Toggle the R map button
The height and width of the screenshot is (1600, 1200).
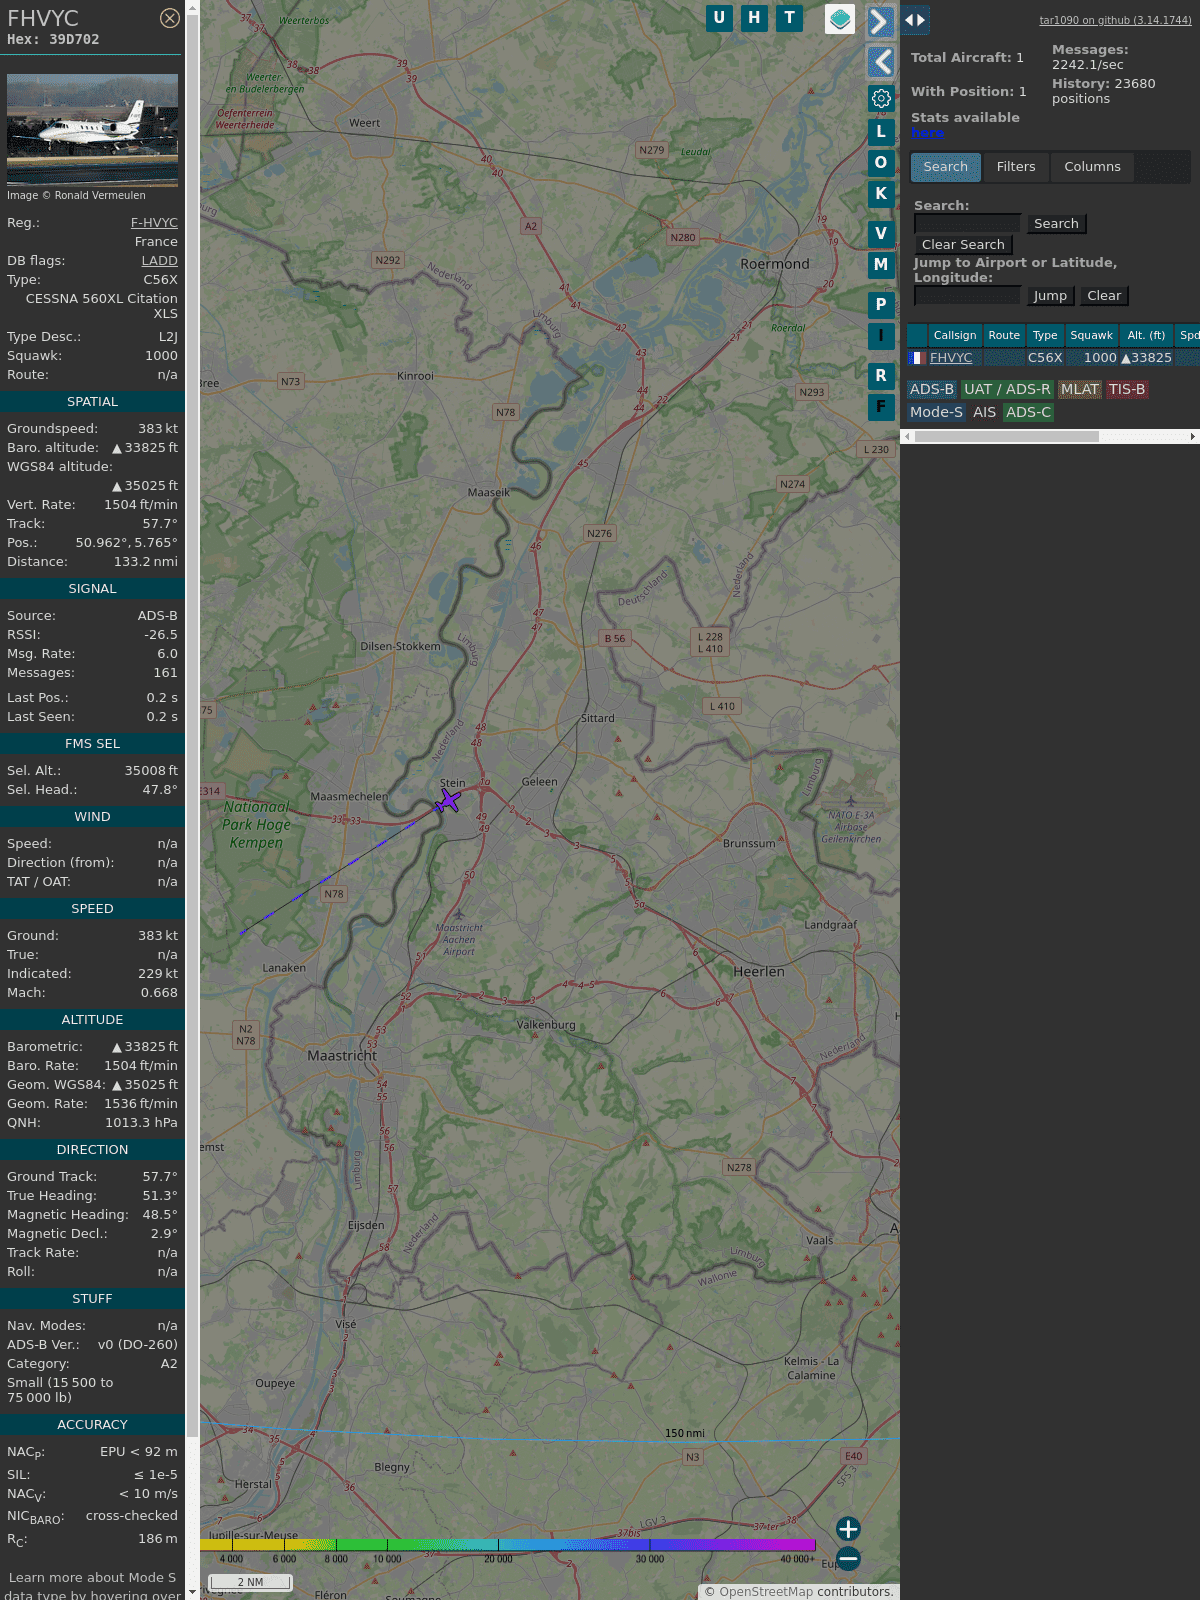pos(881,375)
